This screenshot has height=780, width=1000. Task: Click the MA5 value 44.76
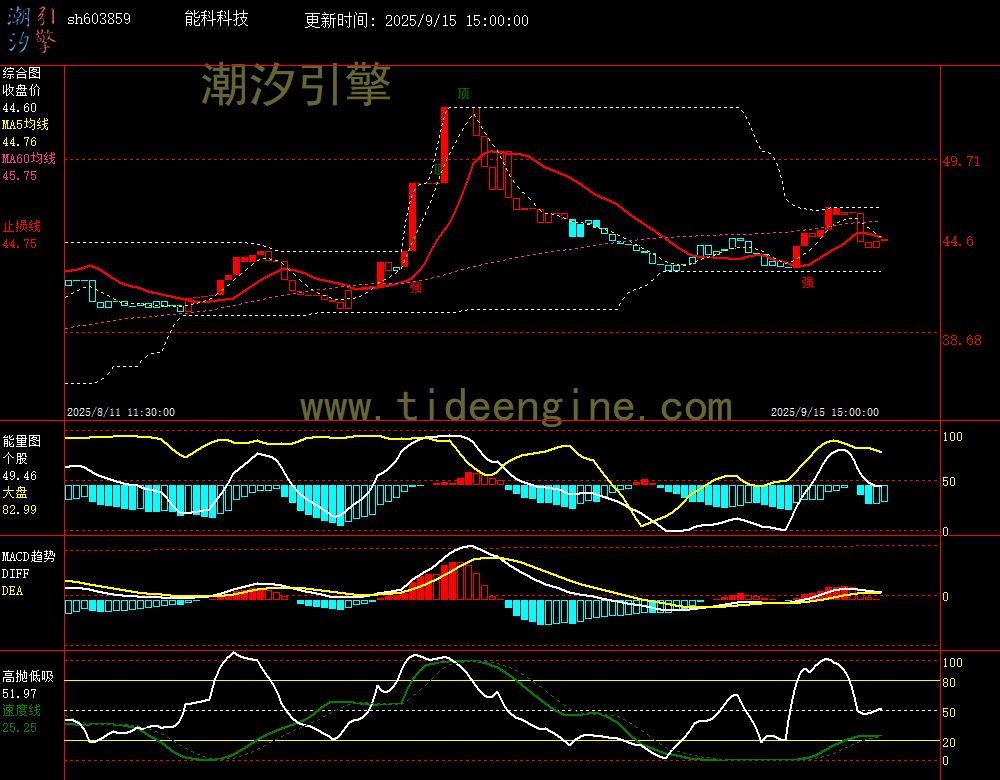(20, 142)
